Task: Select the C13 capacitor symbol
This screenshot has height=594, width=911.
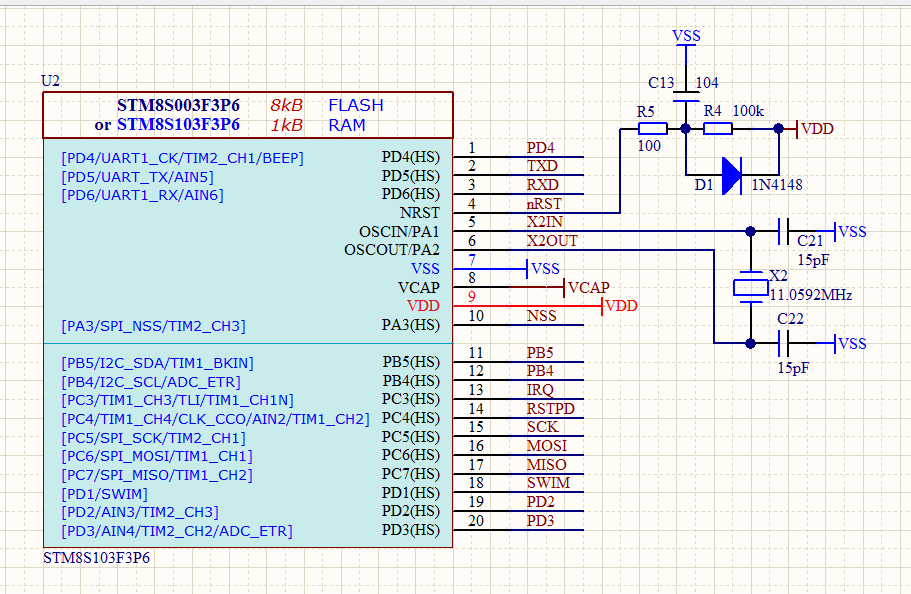Action: coord(686,96)
